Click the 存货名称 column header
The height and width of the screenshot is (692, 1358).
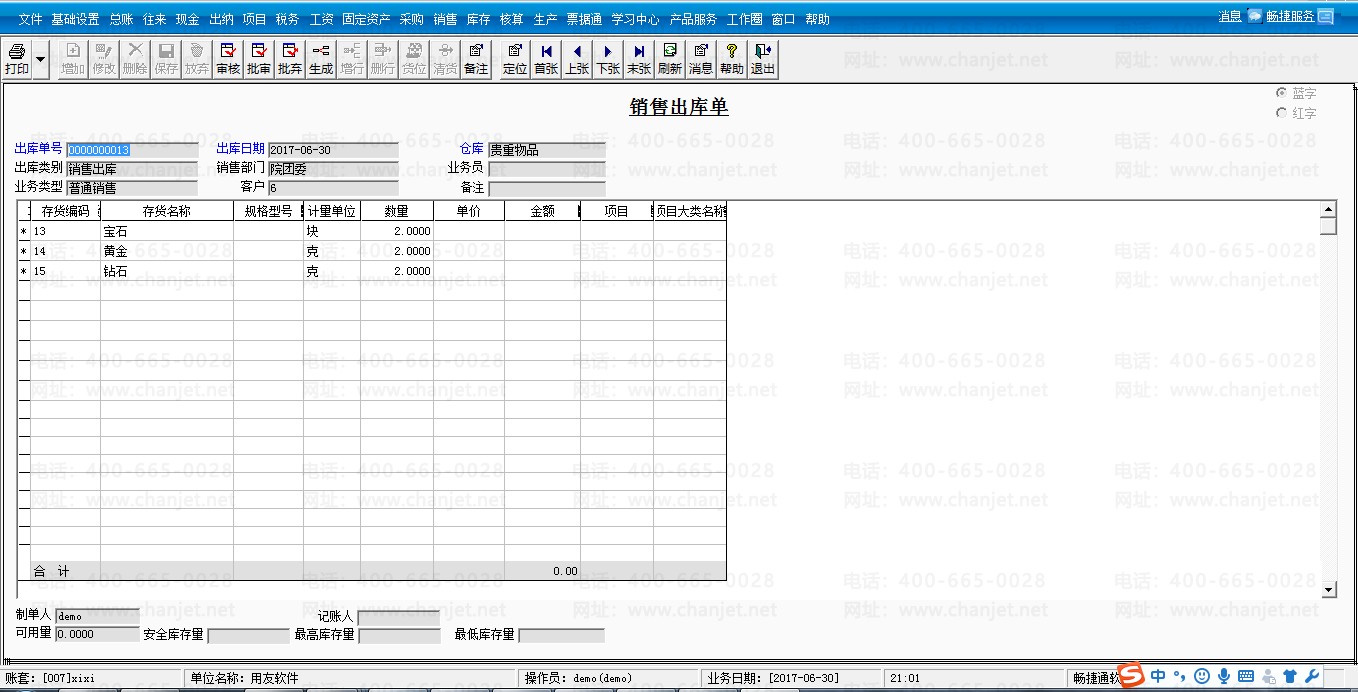pos(167,211)
